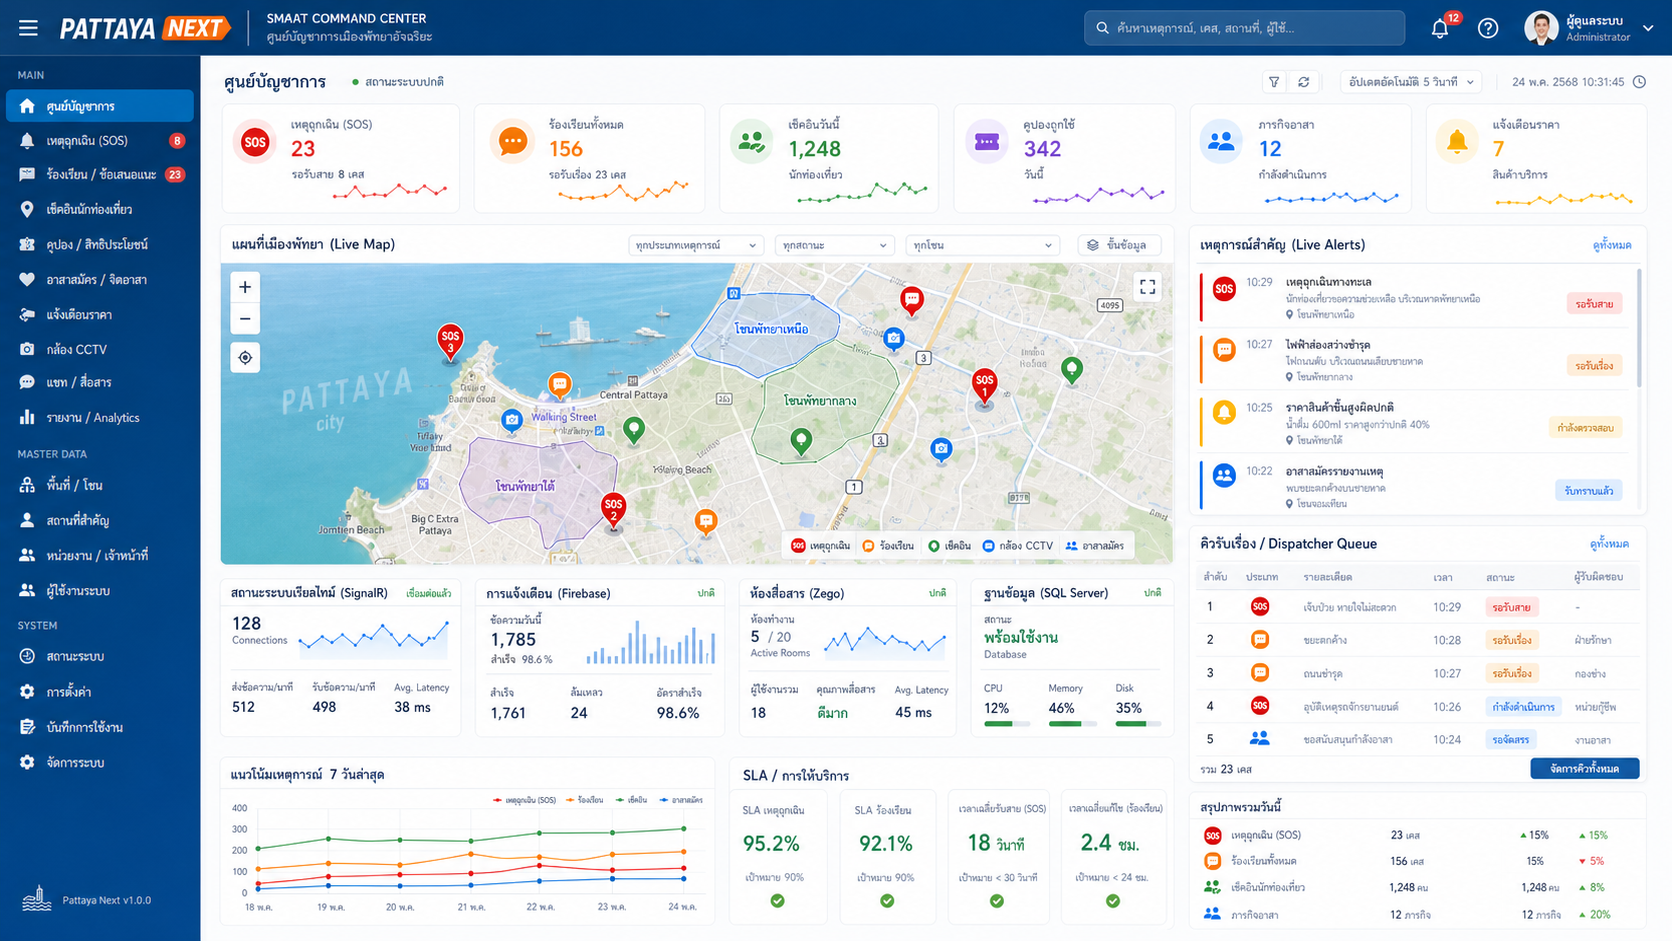1672x941 pixels.
Task: Click status badge of 10:29 SOS alert
Action: 1594,304
